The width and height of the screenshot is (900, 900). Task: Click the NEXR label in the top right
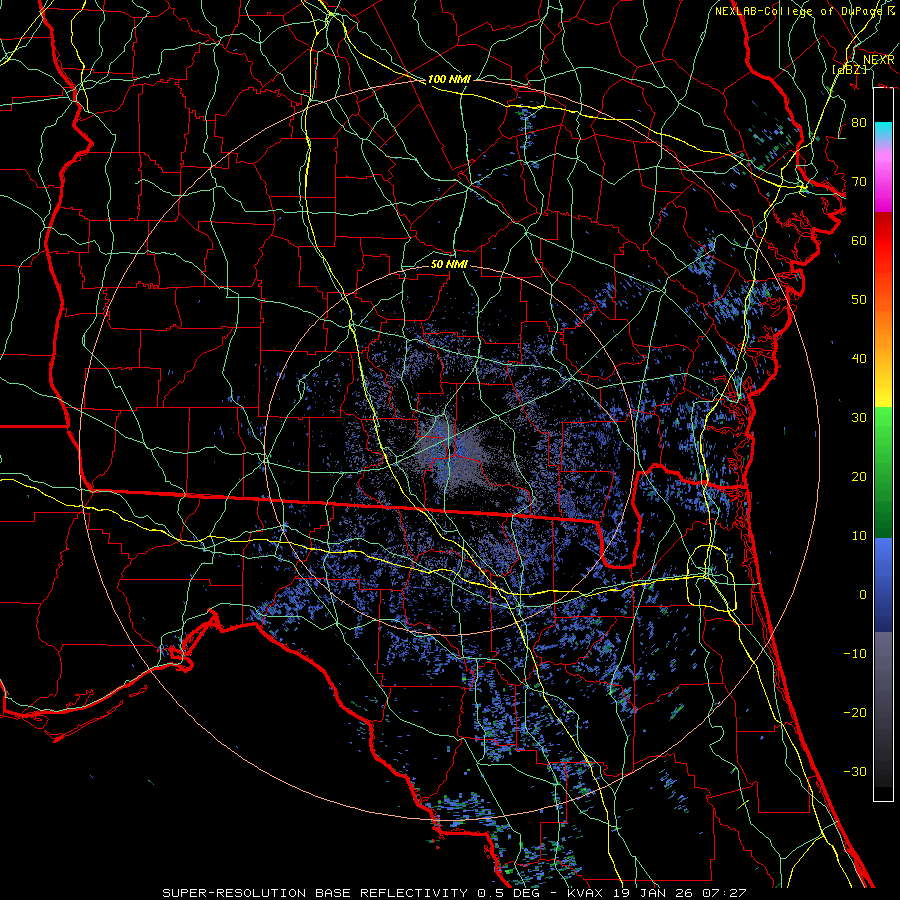pos(879,60)
